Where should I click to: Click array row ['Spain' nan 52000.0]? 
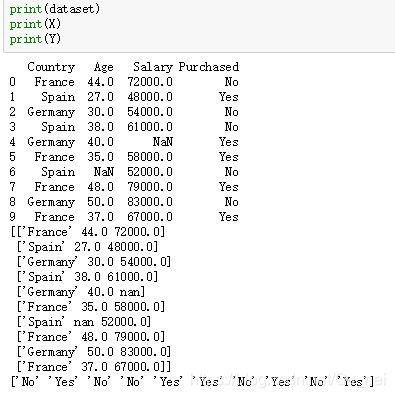[84, 322]
